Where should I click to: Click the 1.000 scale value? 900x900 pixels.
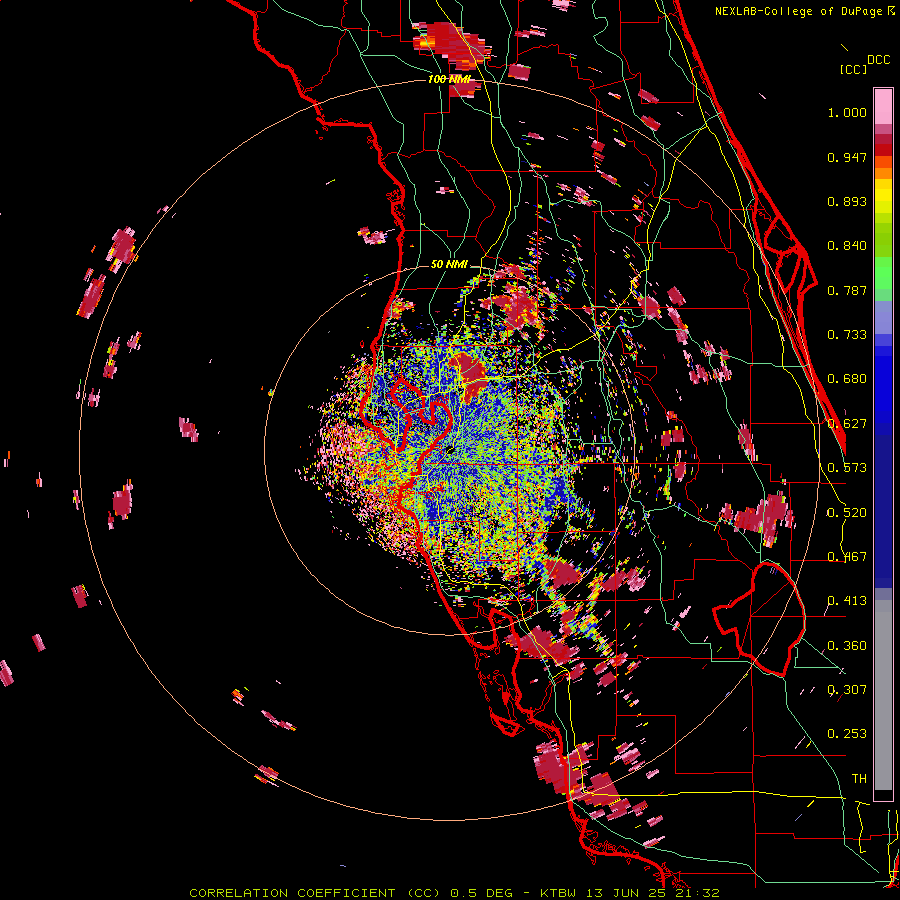pyautogui.click(x=847, y=112)
